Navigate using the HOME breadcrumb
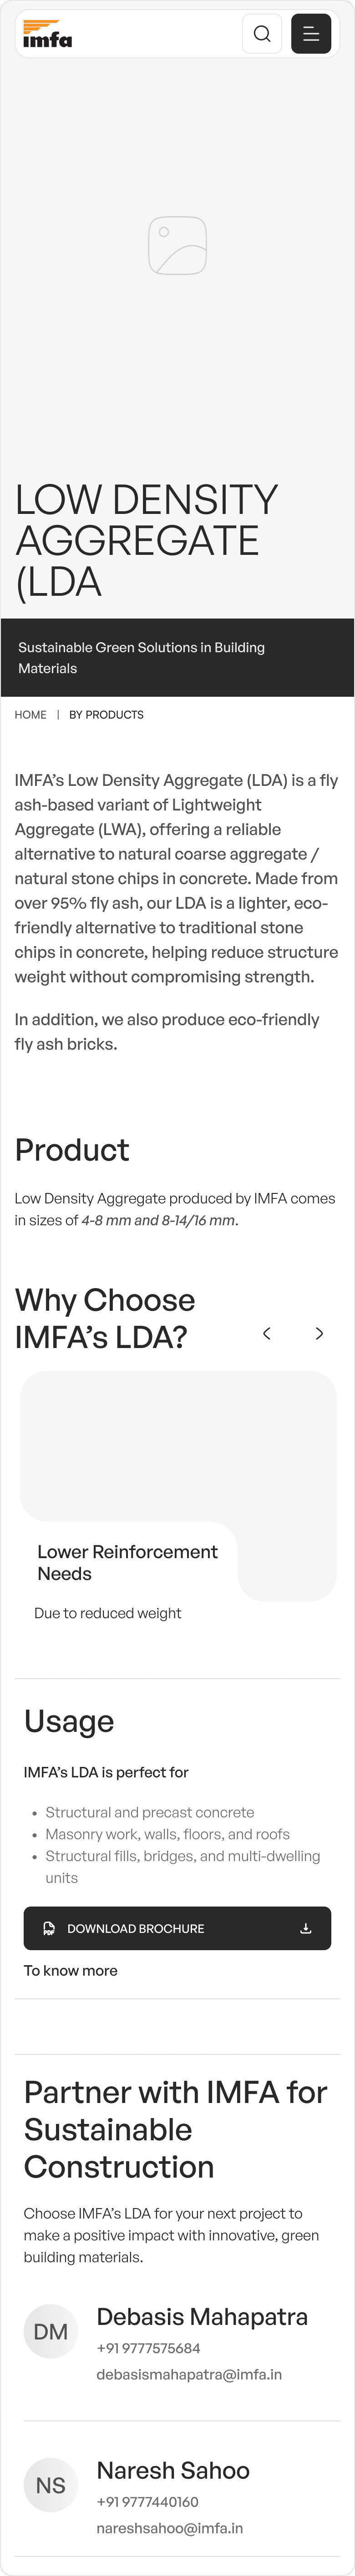The image size is (355, 2576). click(x=30, y=715)
